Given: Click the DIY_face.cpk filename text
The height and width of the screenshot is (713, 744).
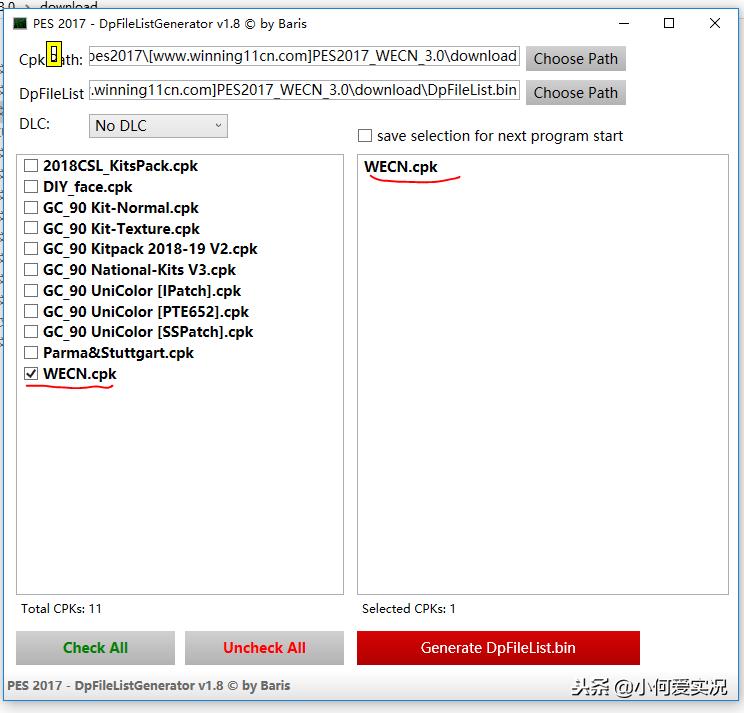Looking at the screenshot, I should [x=87, y=186].
